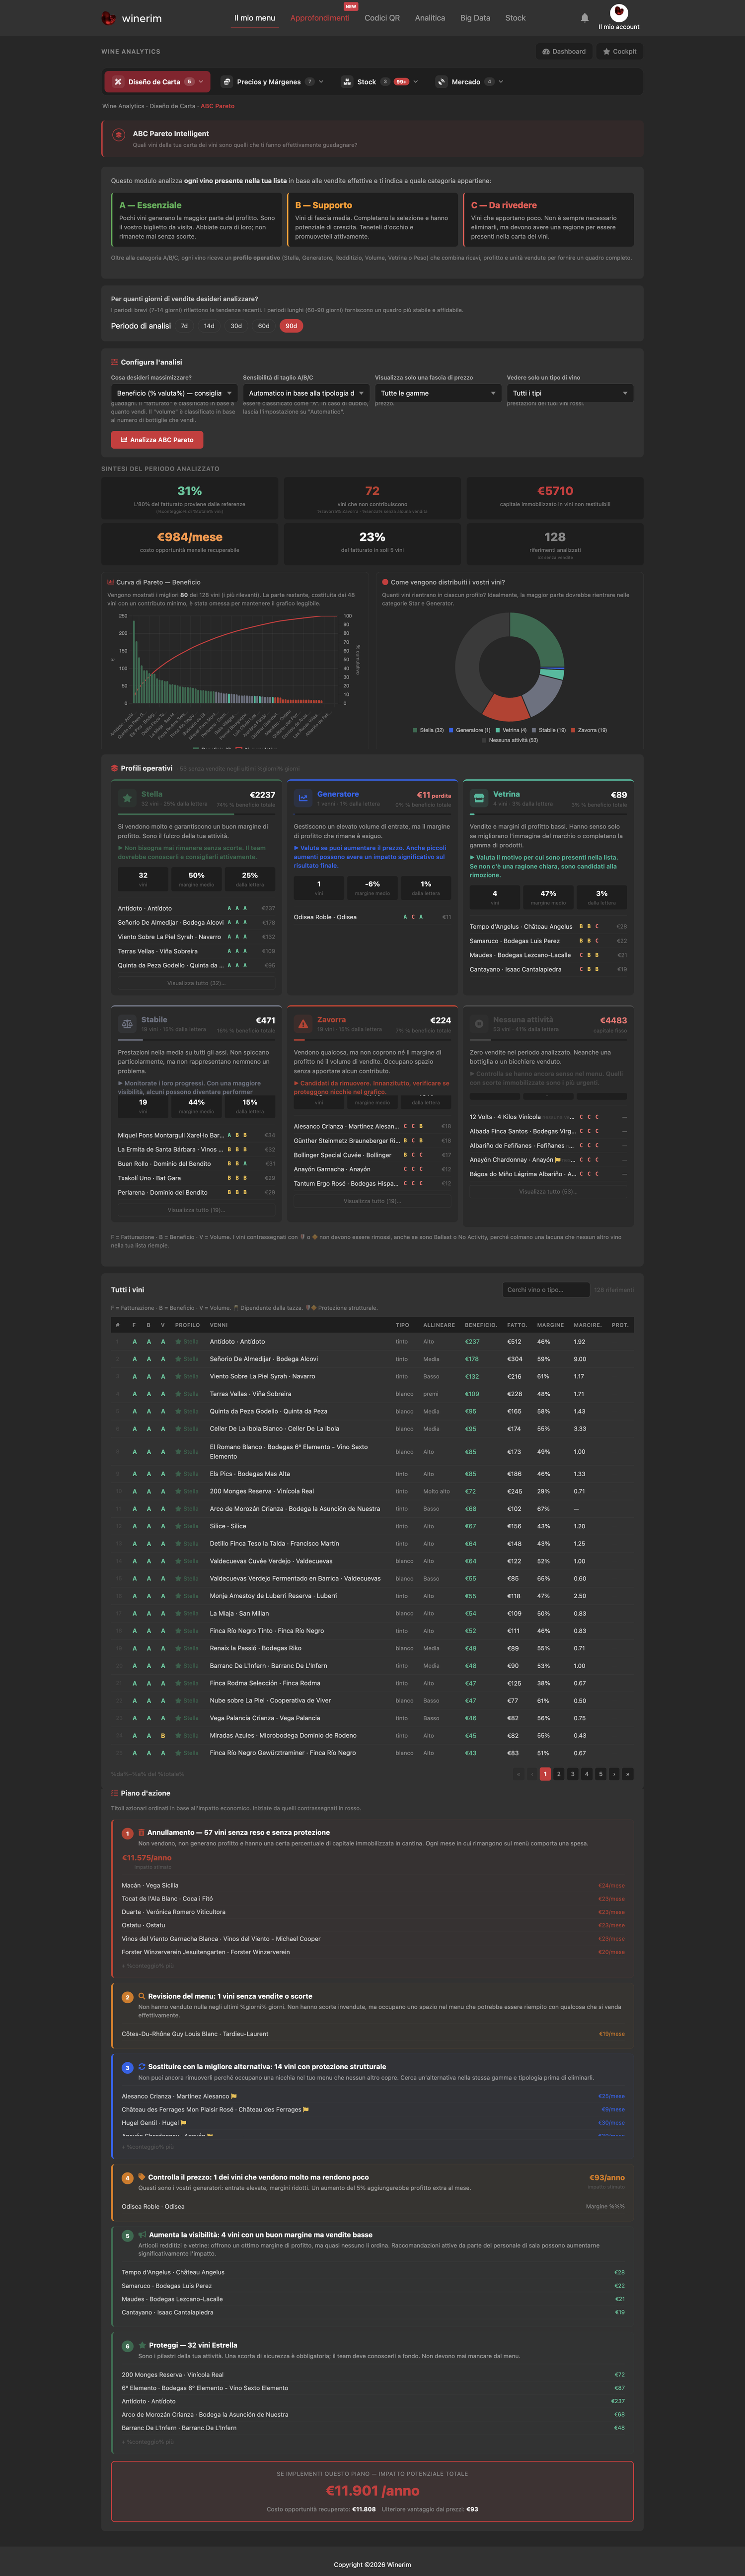The image size is (745, 2576).
Task: Select the 7d analysis period
Action: pyautogui.click(x=184, y=326)
